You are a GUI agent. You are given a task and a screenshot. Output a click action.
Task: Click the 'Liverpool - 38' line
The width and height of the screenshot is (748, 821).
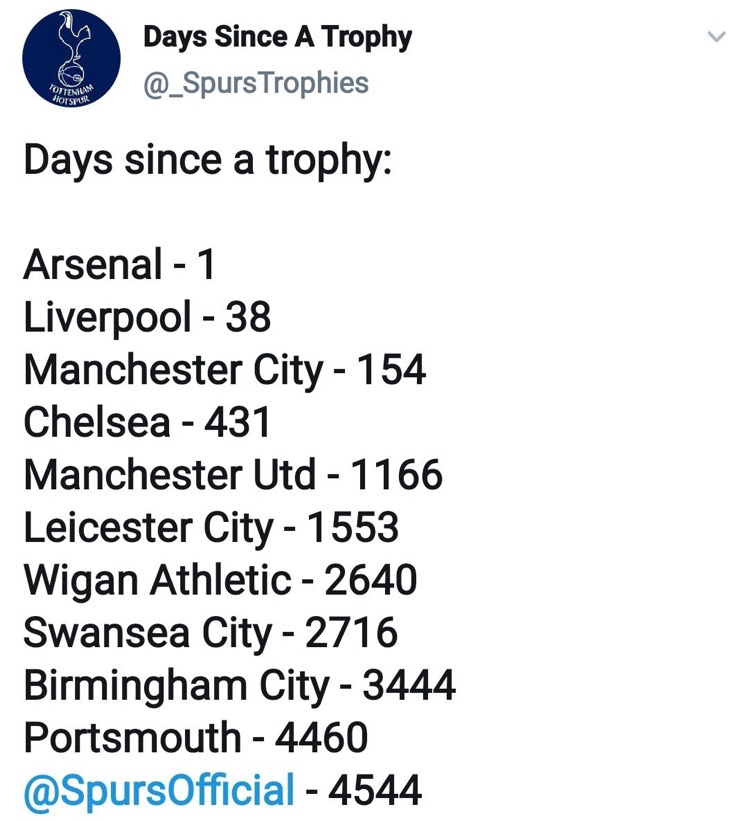click(x=147, y=317)
